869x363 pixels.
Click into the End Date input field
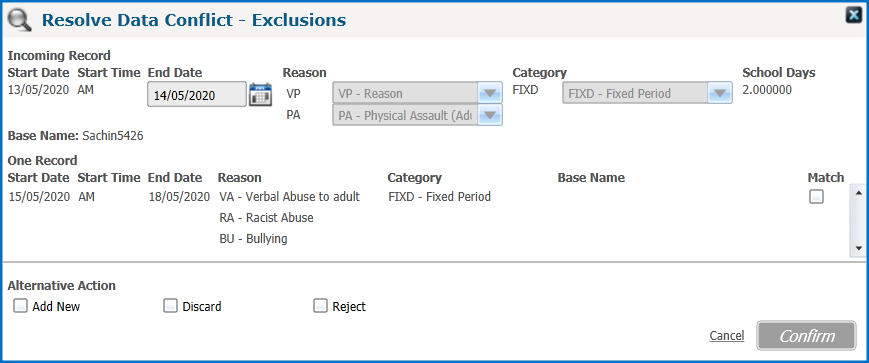(197, 94)
